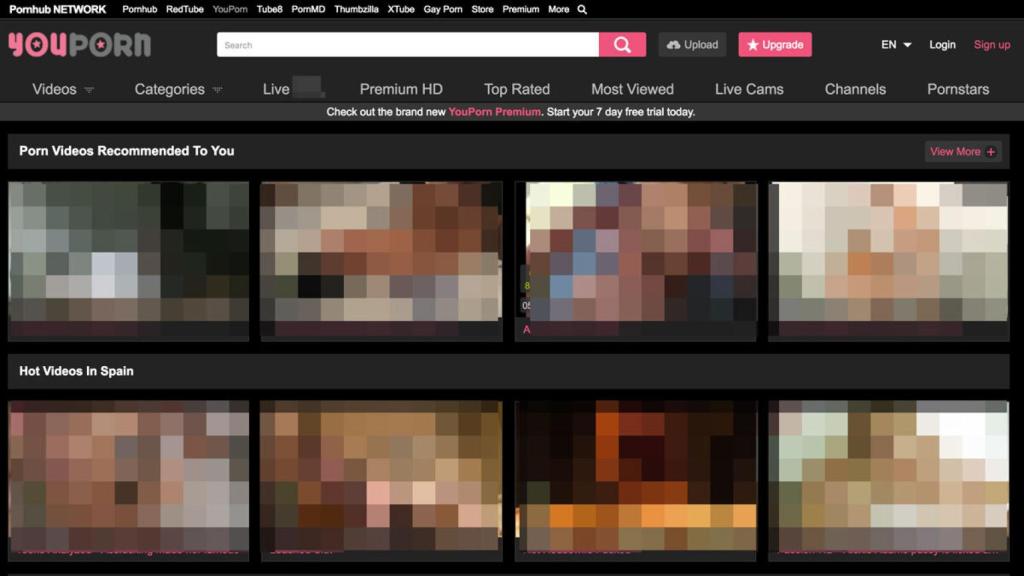Open the Videos dropdown menu
1024x576 pixels.
pos(53,89)
